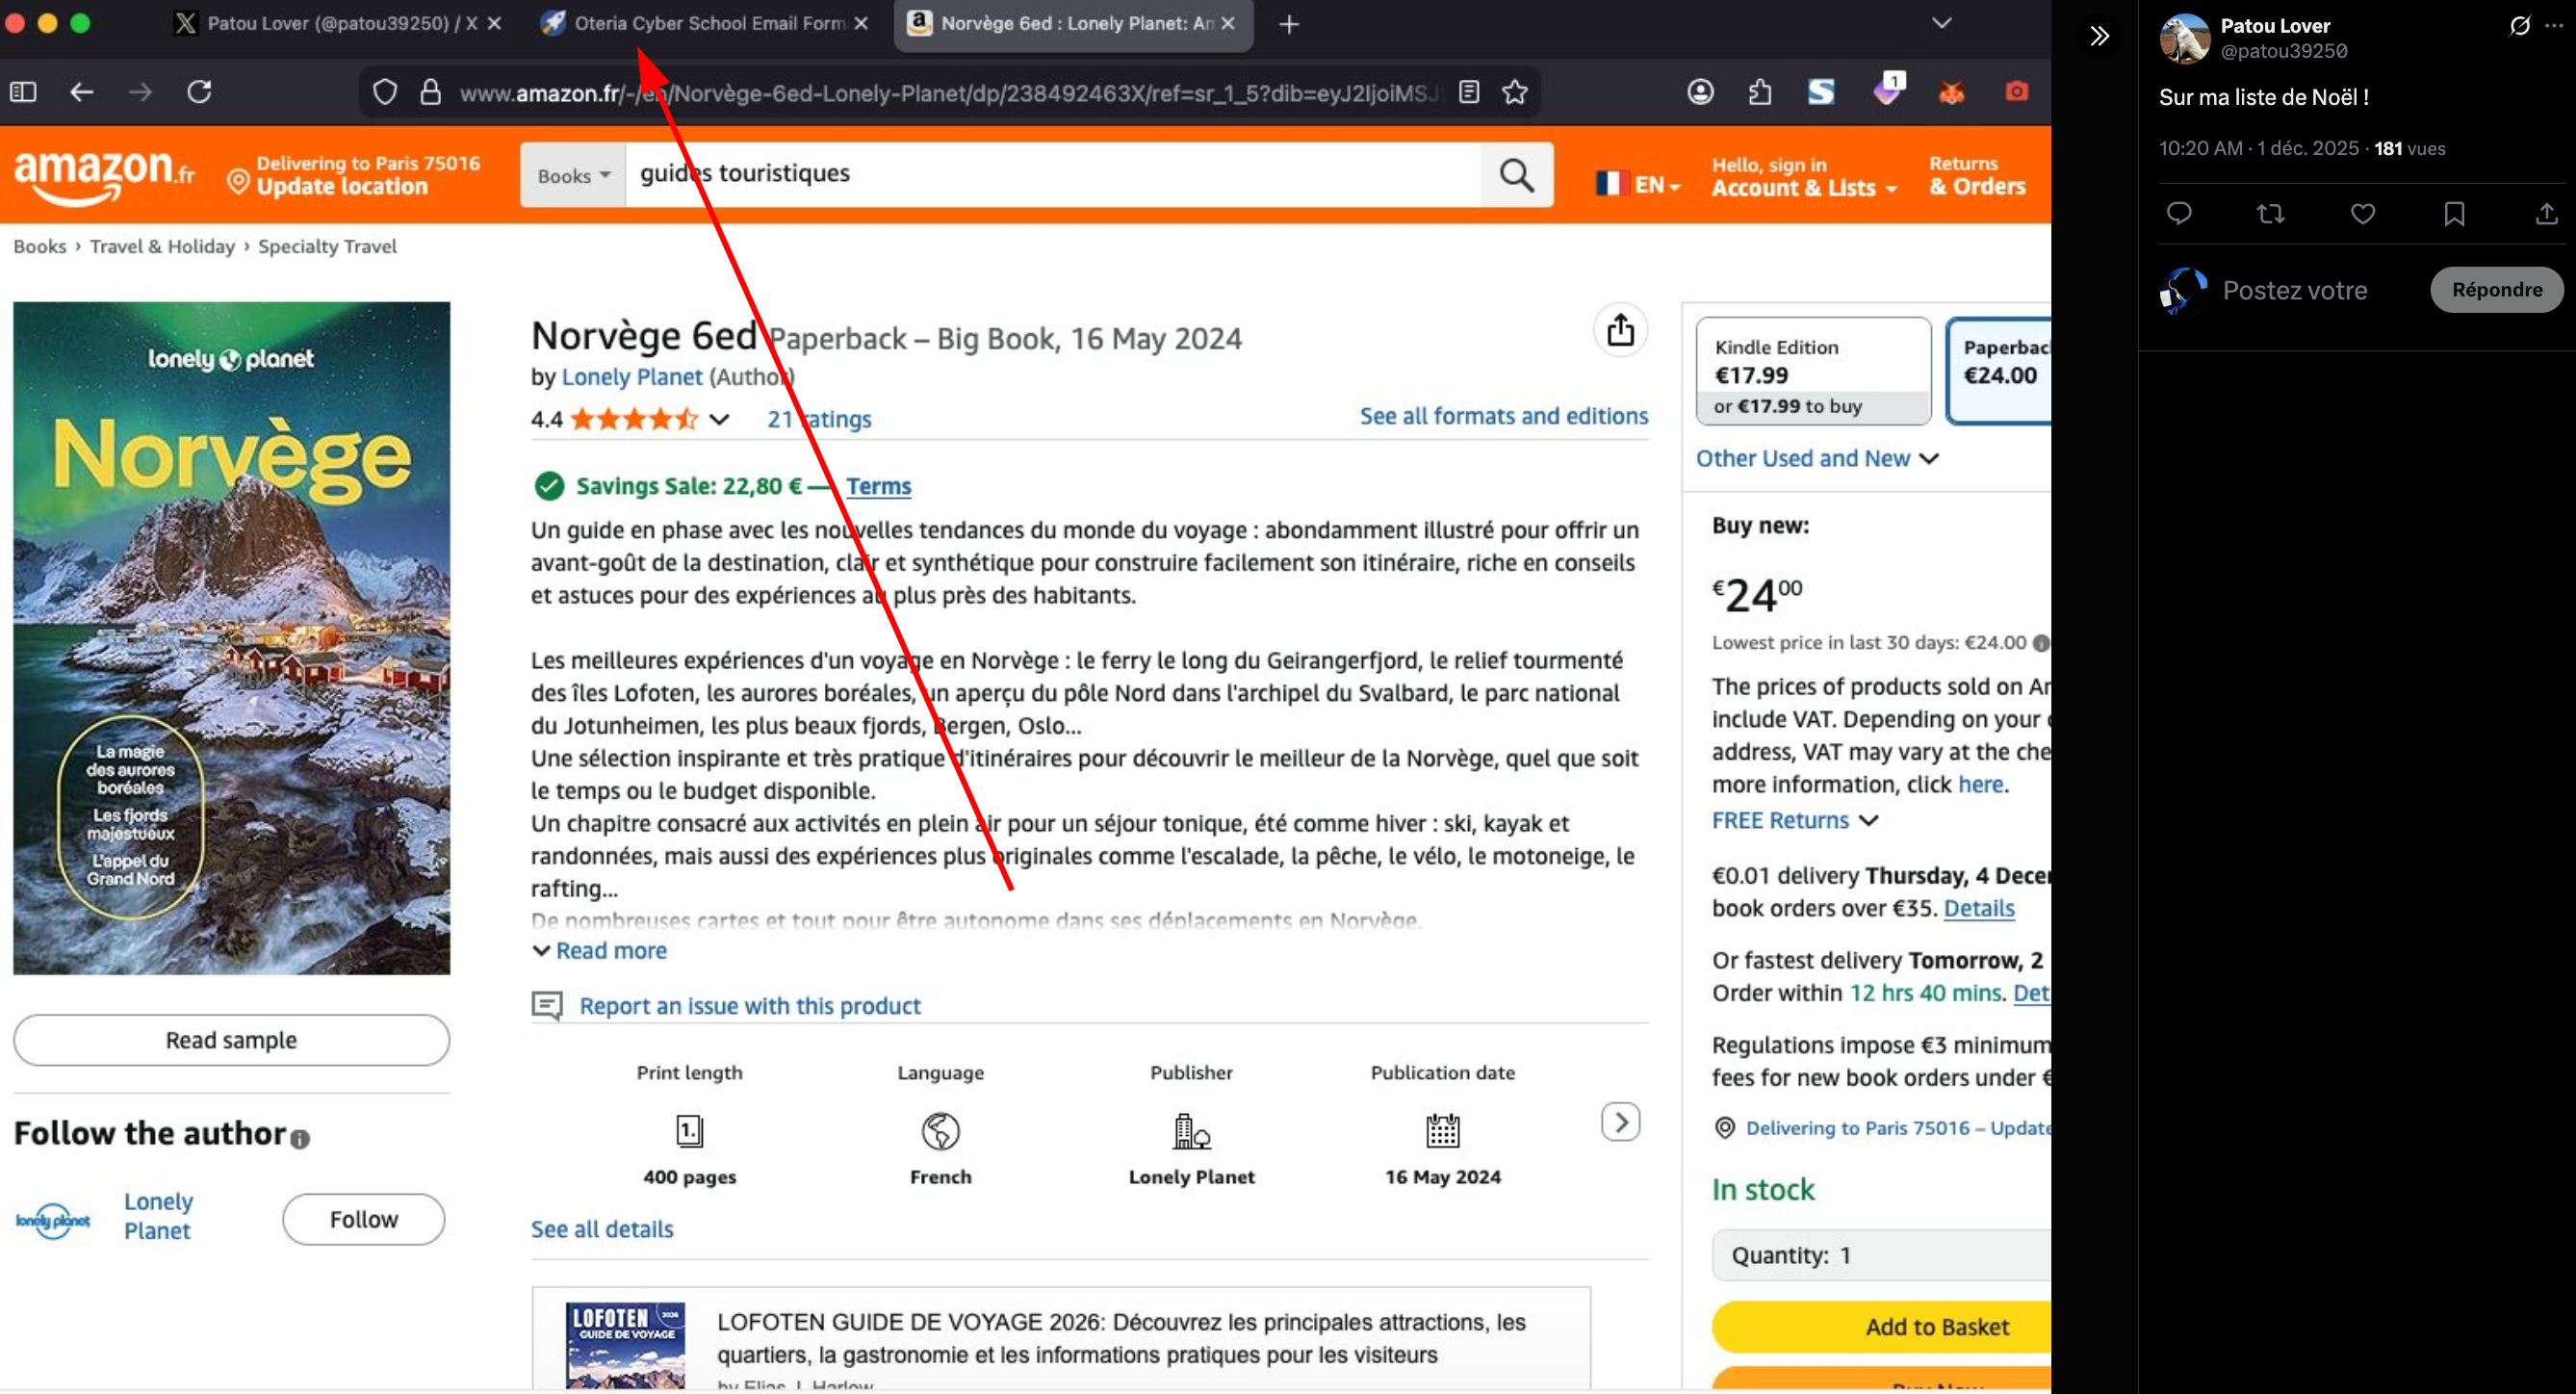This screenshot has width=2576, height=1394.
Task: Expand Other Used and New options
Action: click(x=1816, y=458)
